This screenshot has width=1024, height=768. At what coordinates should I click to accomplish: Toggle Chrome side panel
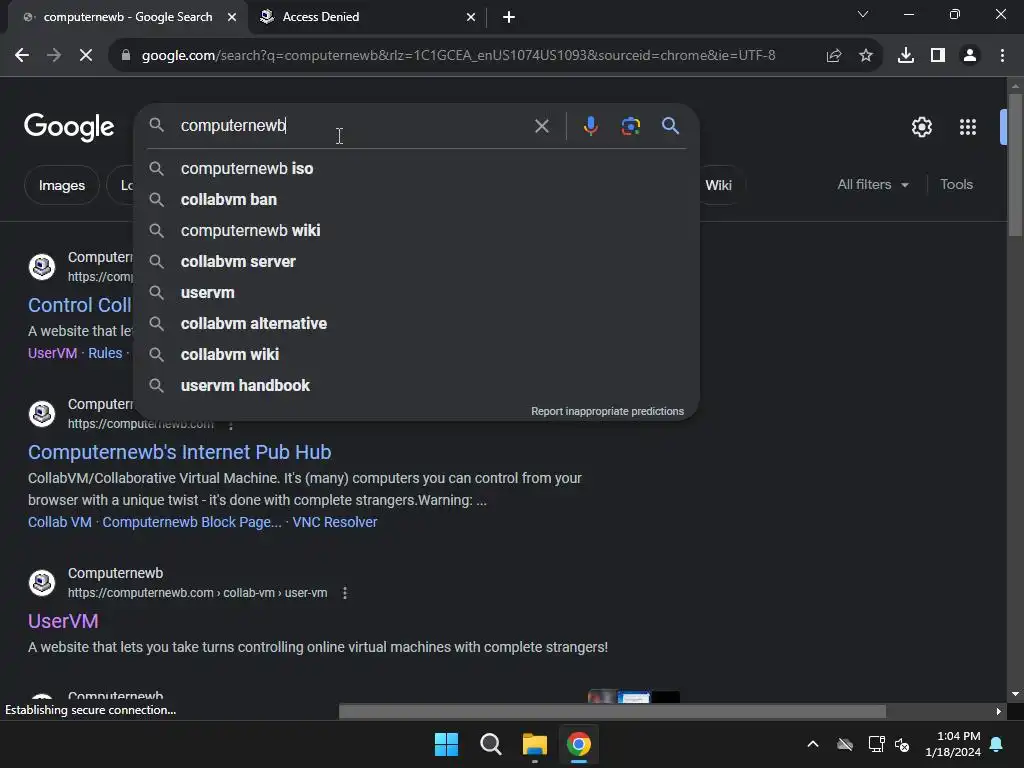coord(938,56)
